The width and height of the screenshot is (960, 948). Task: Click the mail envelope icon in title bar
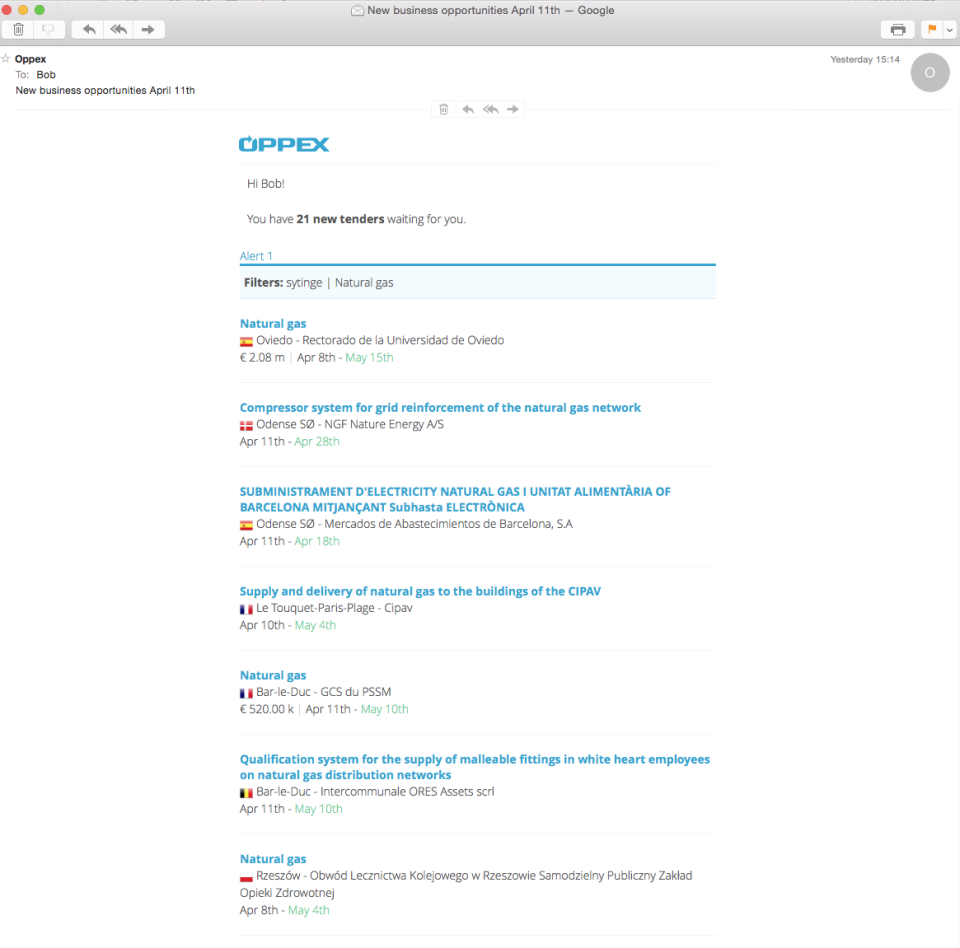click(357, 10)
